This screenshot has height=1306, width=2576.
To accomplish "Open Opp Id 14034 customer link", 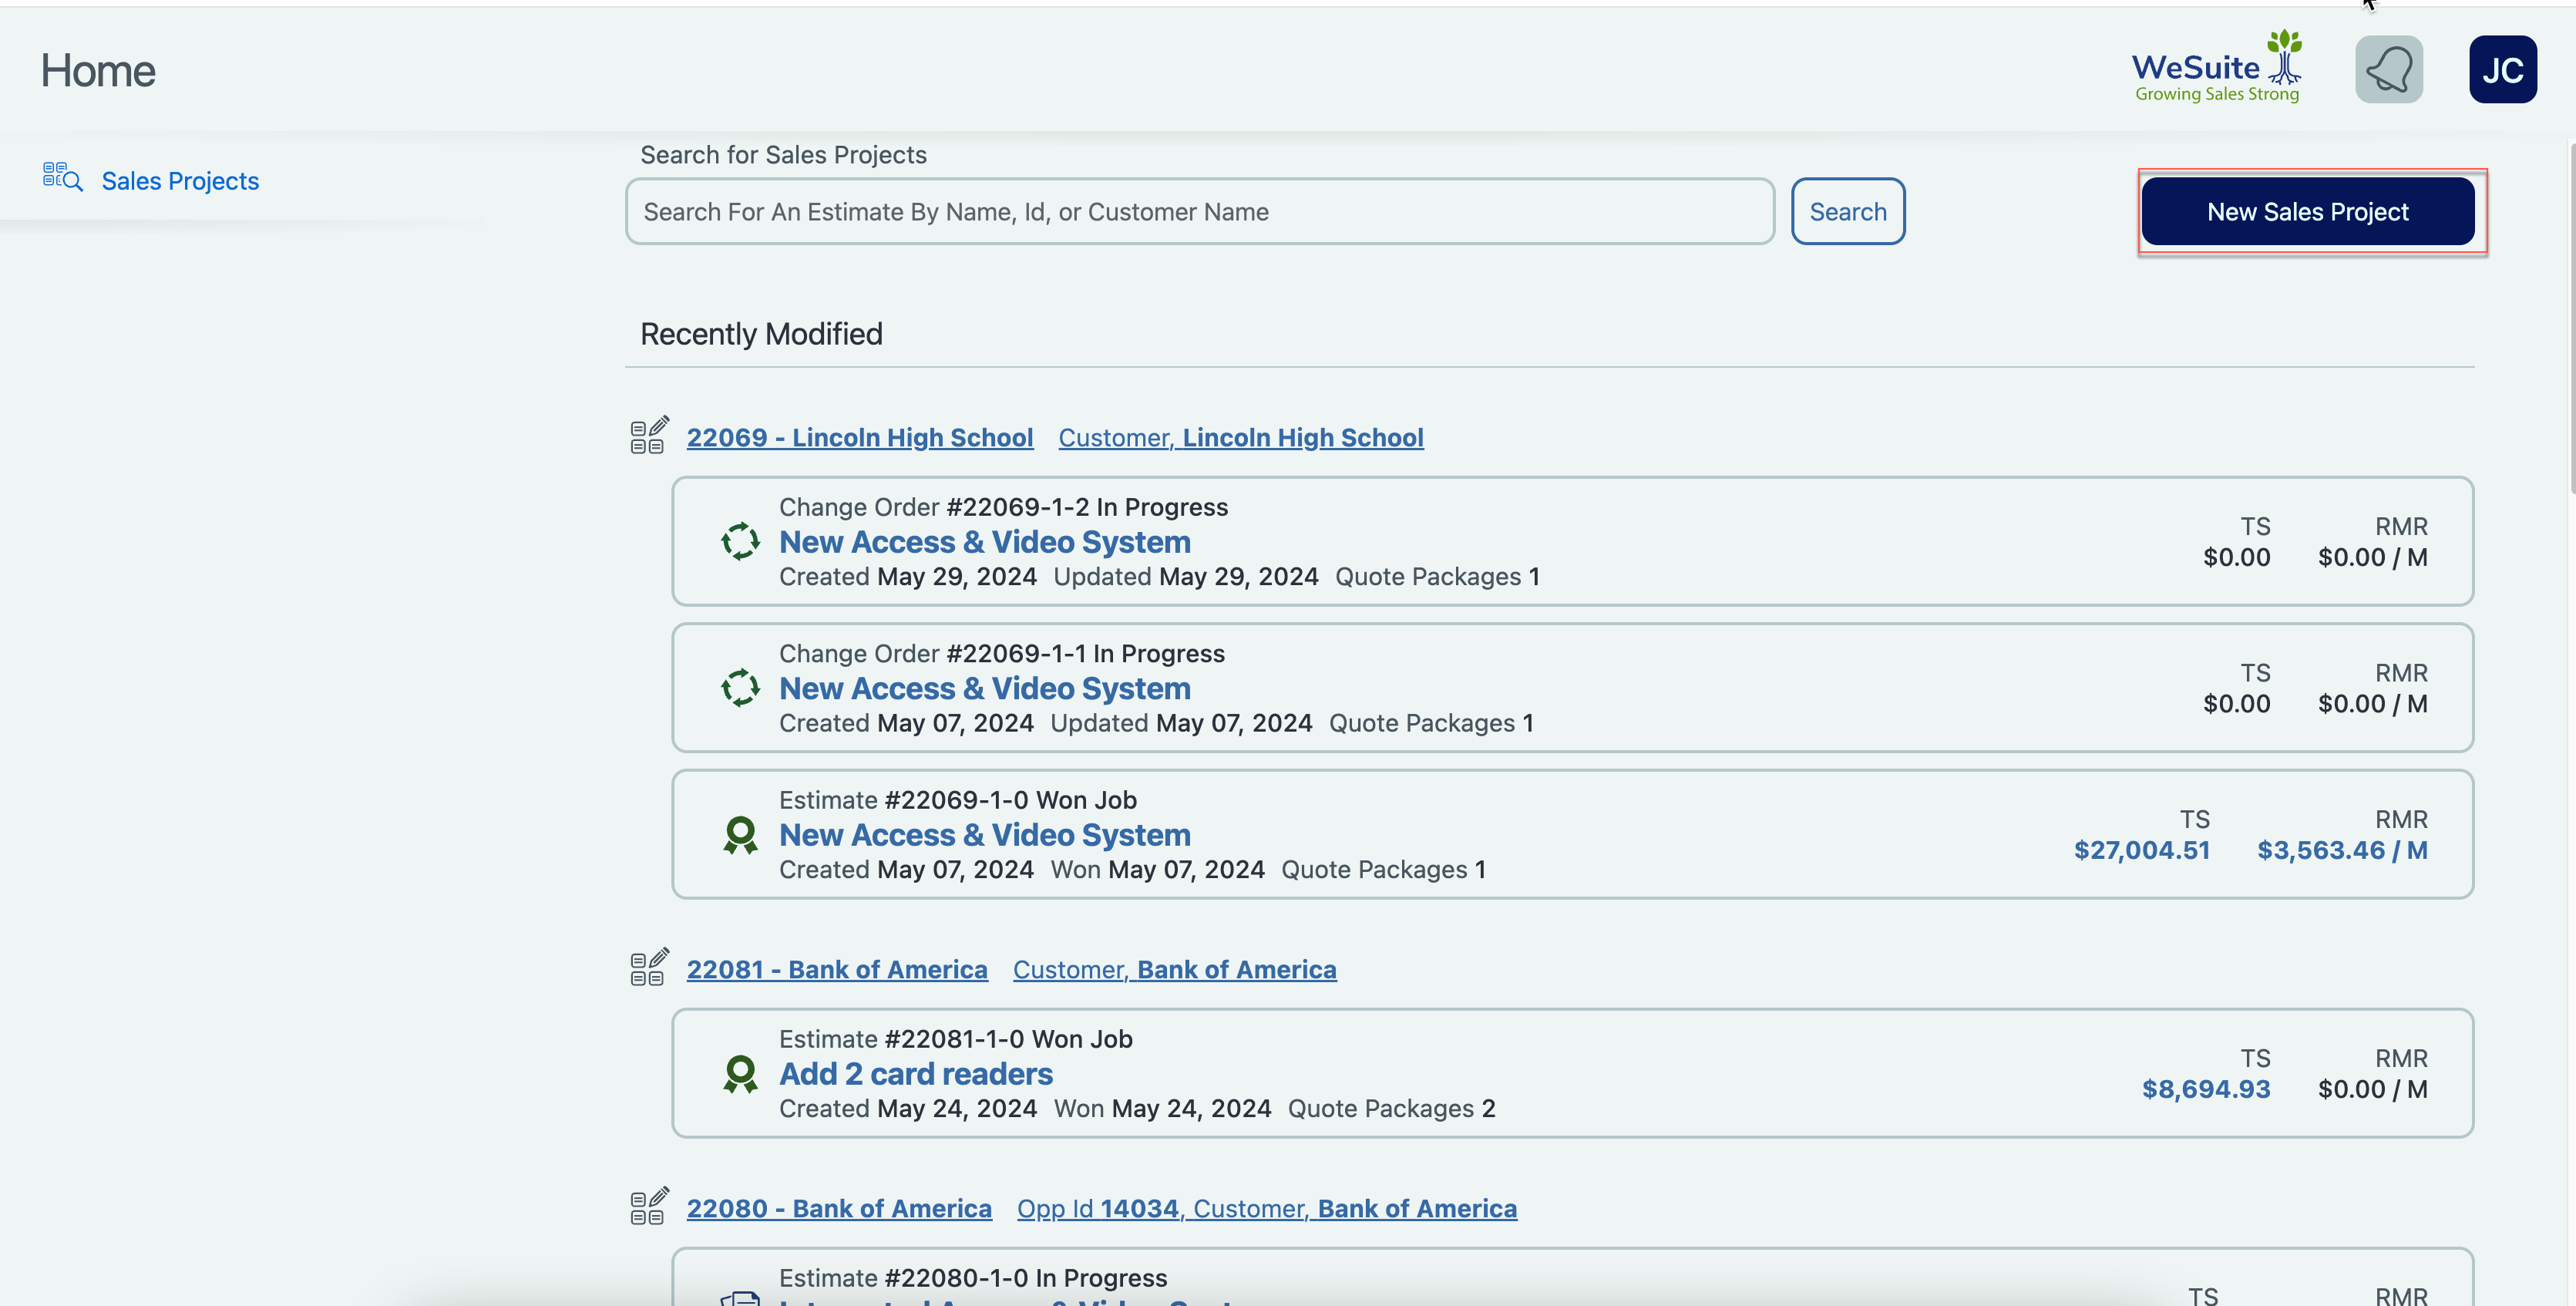I will tap(1267, 1208).
